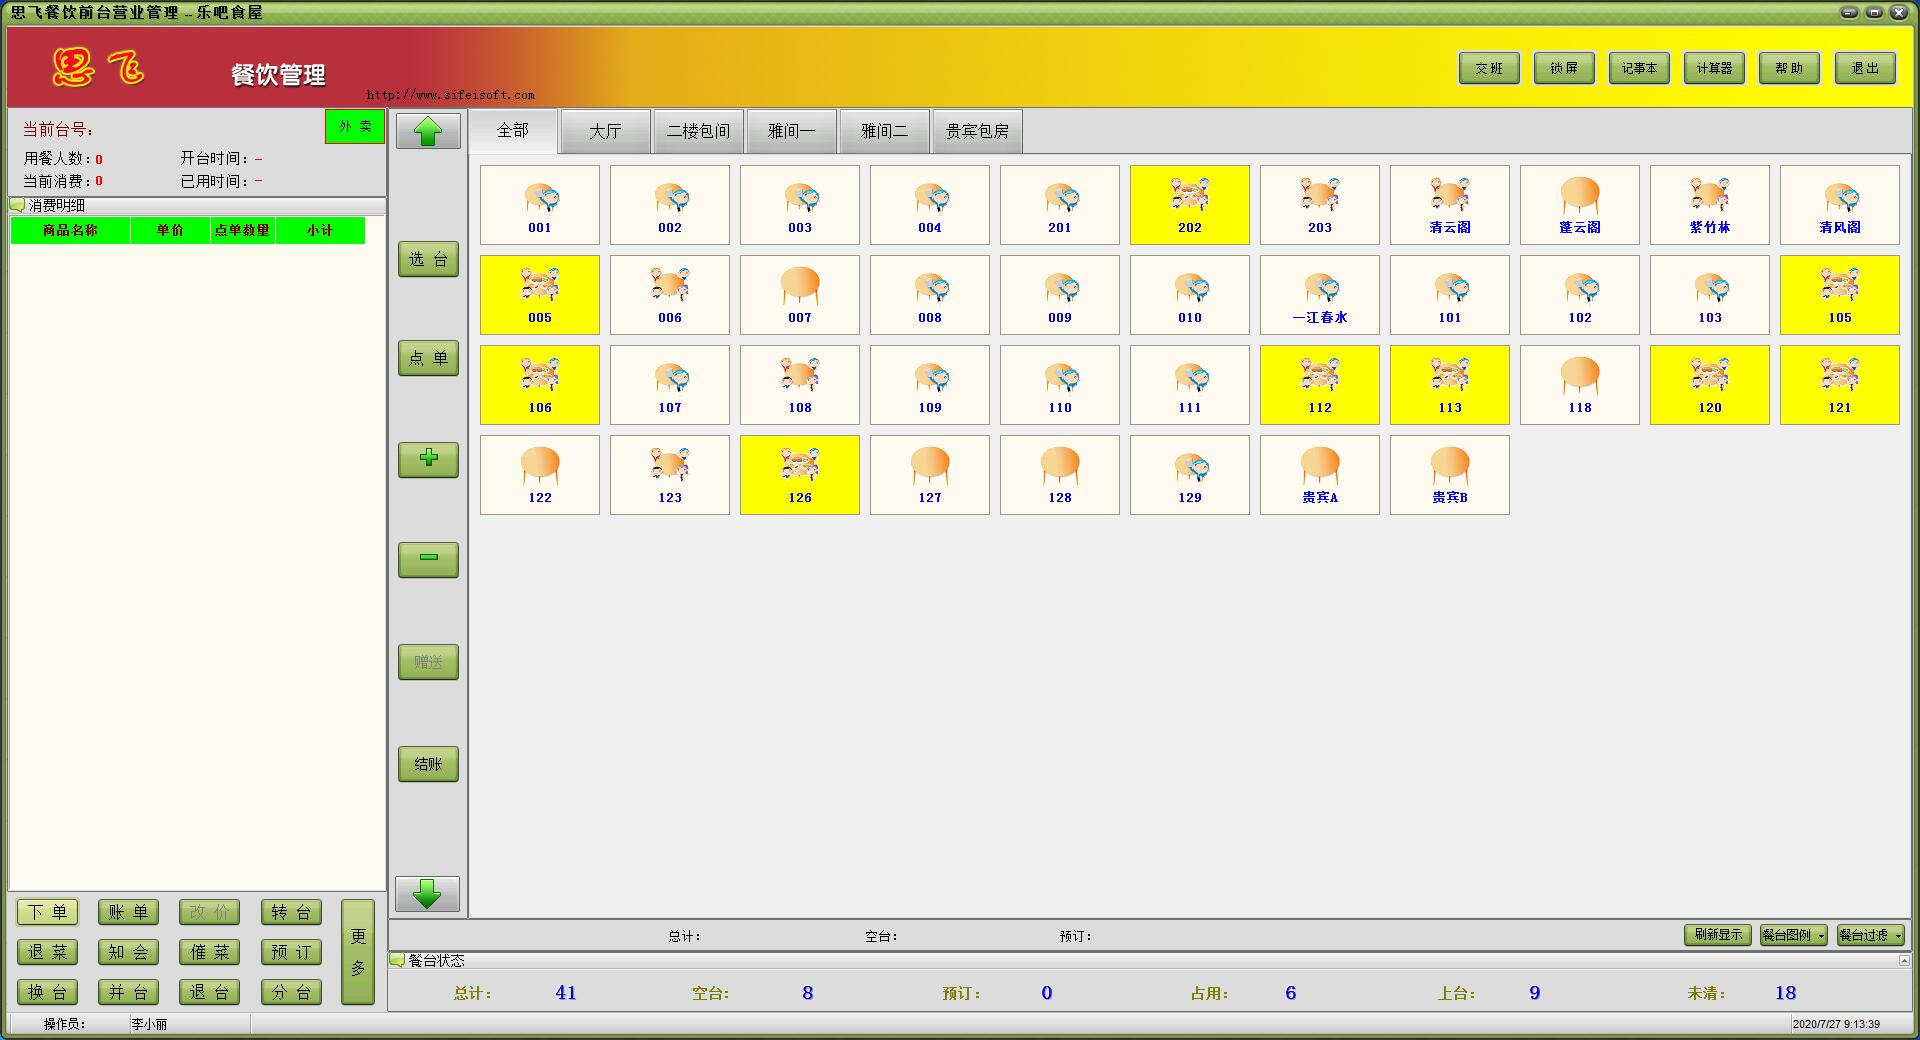Screen dimensions: 1920x1040
Task: Open the 餐台过滤 filter dropdown
Action: pos(1870,935)
